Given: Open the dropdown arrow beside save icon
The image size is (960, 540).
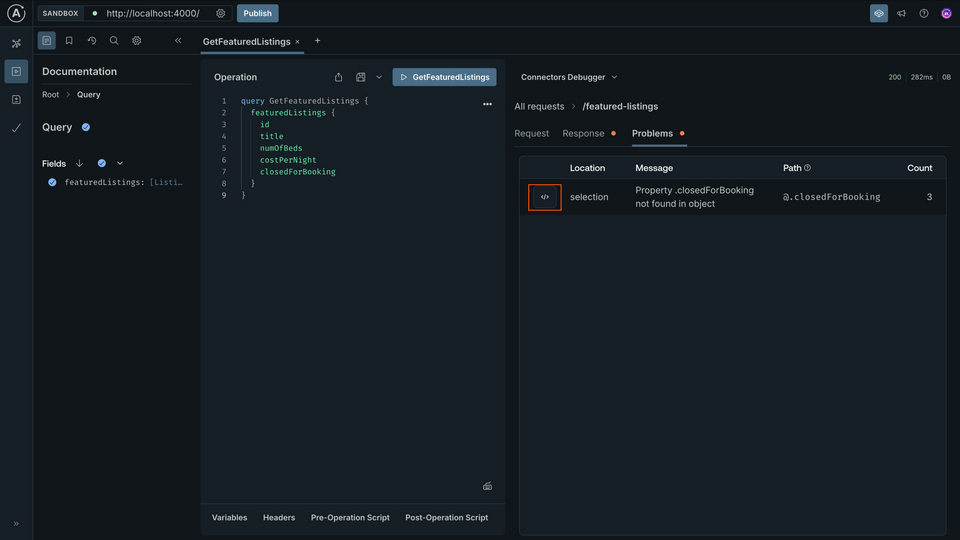Looking at the screenshot, I should click(x=379, y=77).
